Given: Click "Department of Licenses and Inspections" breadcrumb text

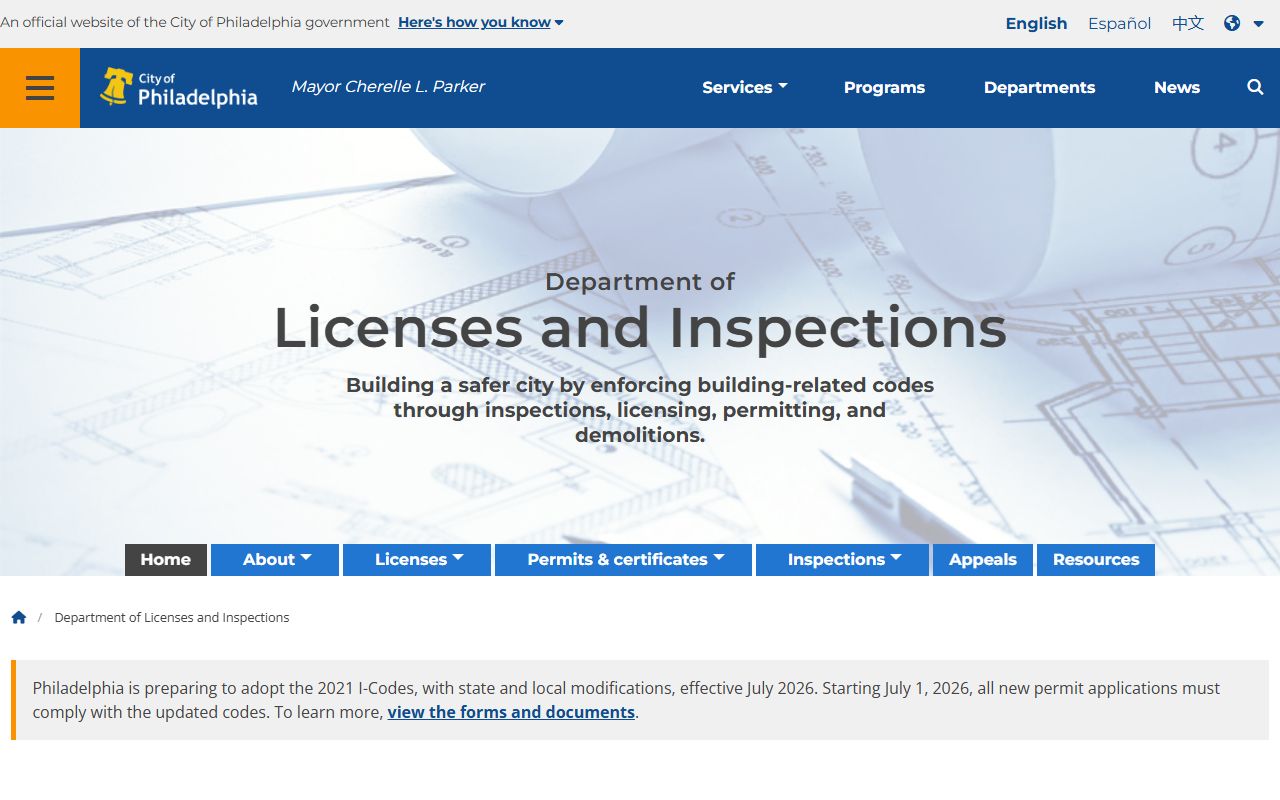Looking at the screenshot, I should [172, 617].
